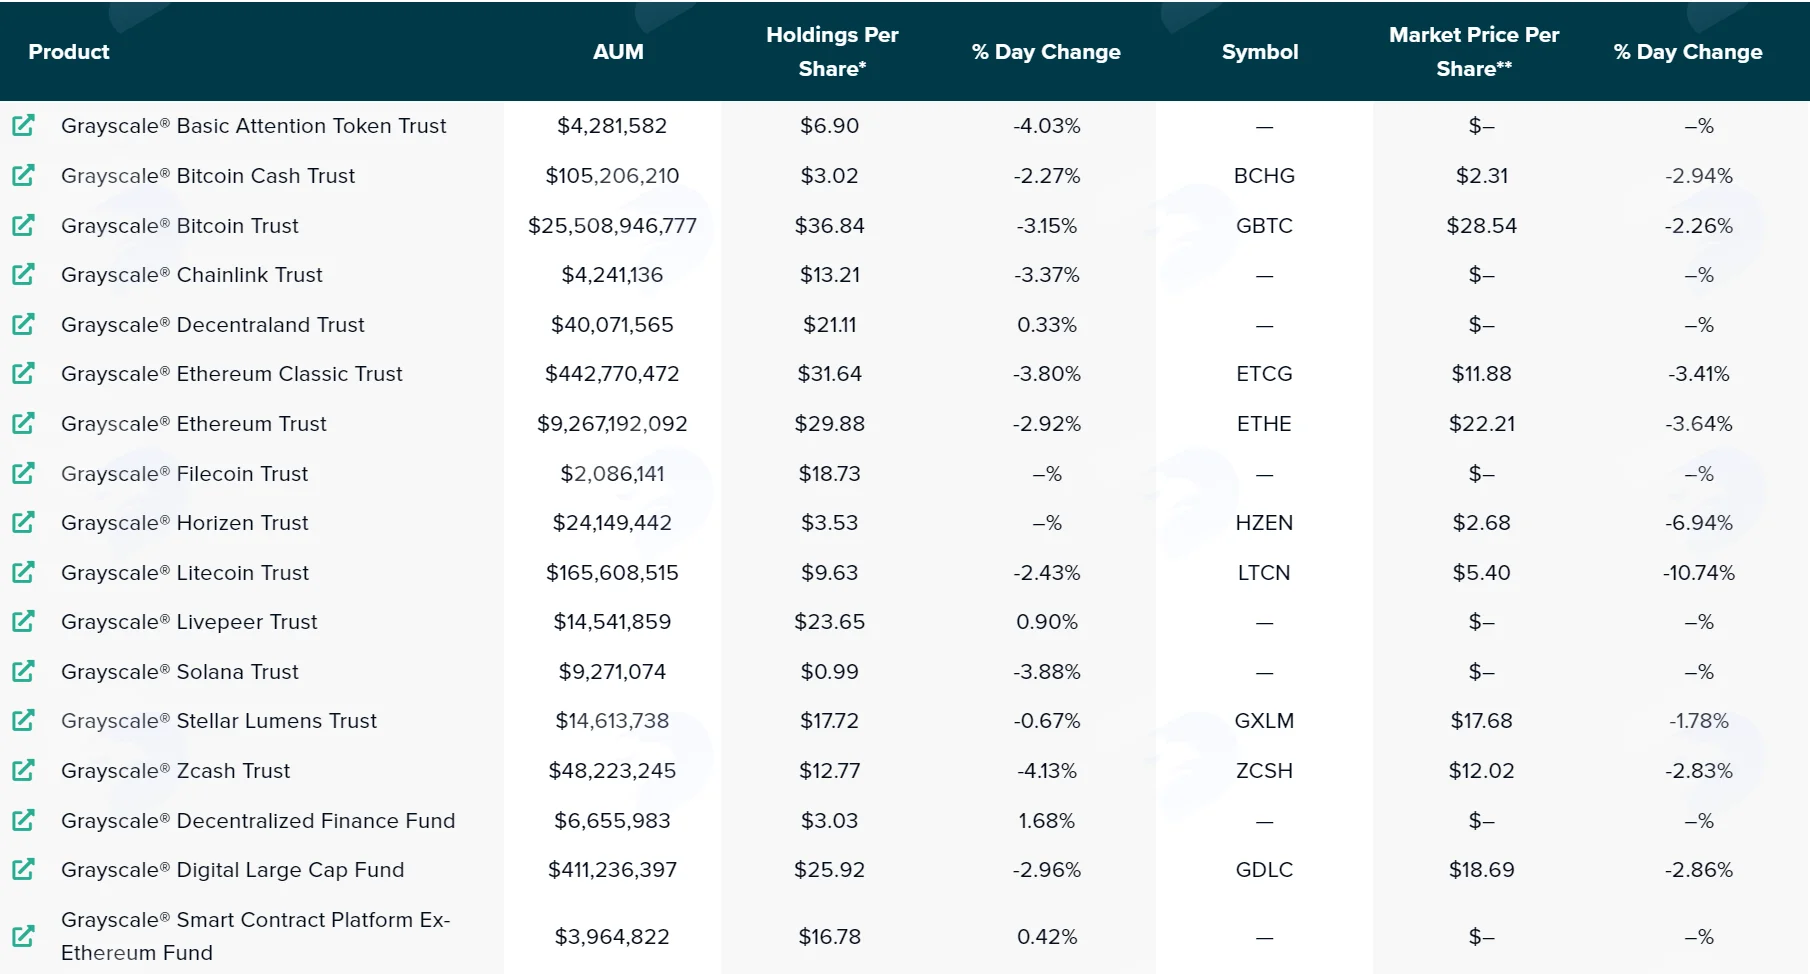
Task: Open the Grayscale Decentraland Trust product link
Action: coord(213,325)
